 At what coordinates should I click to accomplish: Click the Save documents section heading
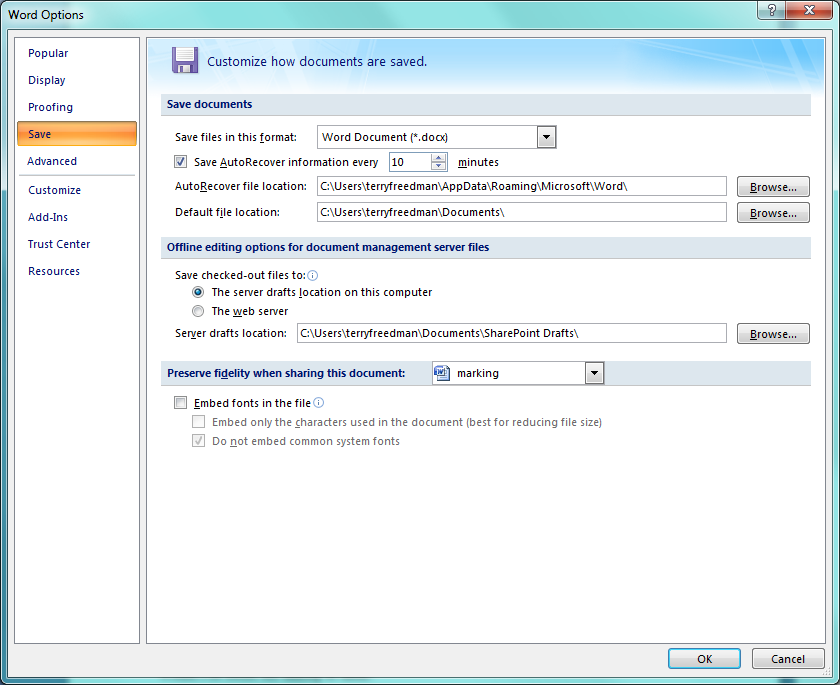[209, 104]
